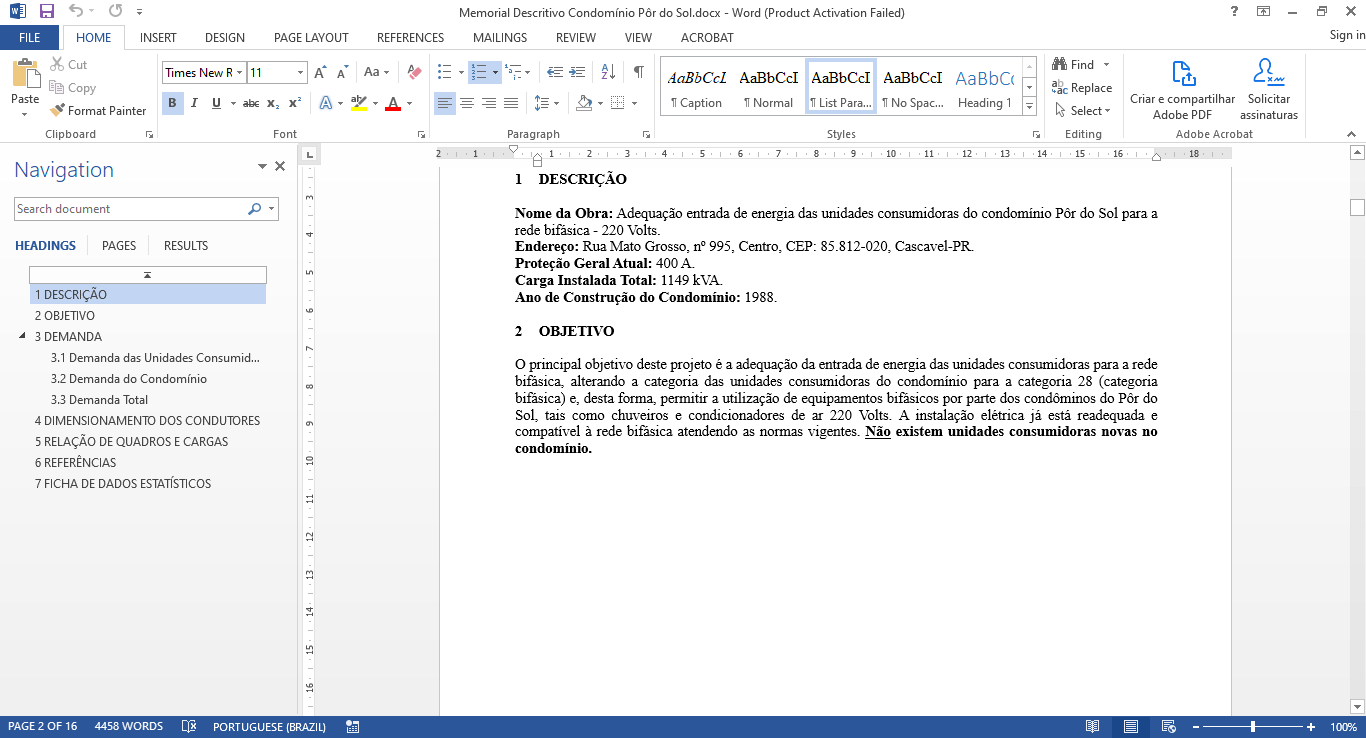Navigate to 6 REFERÊNCIAS heading
Screen dimensions: 1366x738
[x=75, y=463]
